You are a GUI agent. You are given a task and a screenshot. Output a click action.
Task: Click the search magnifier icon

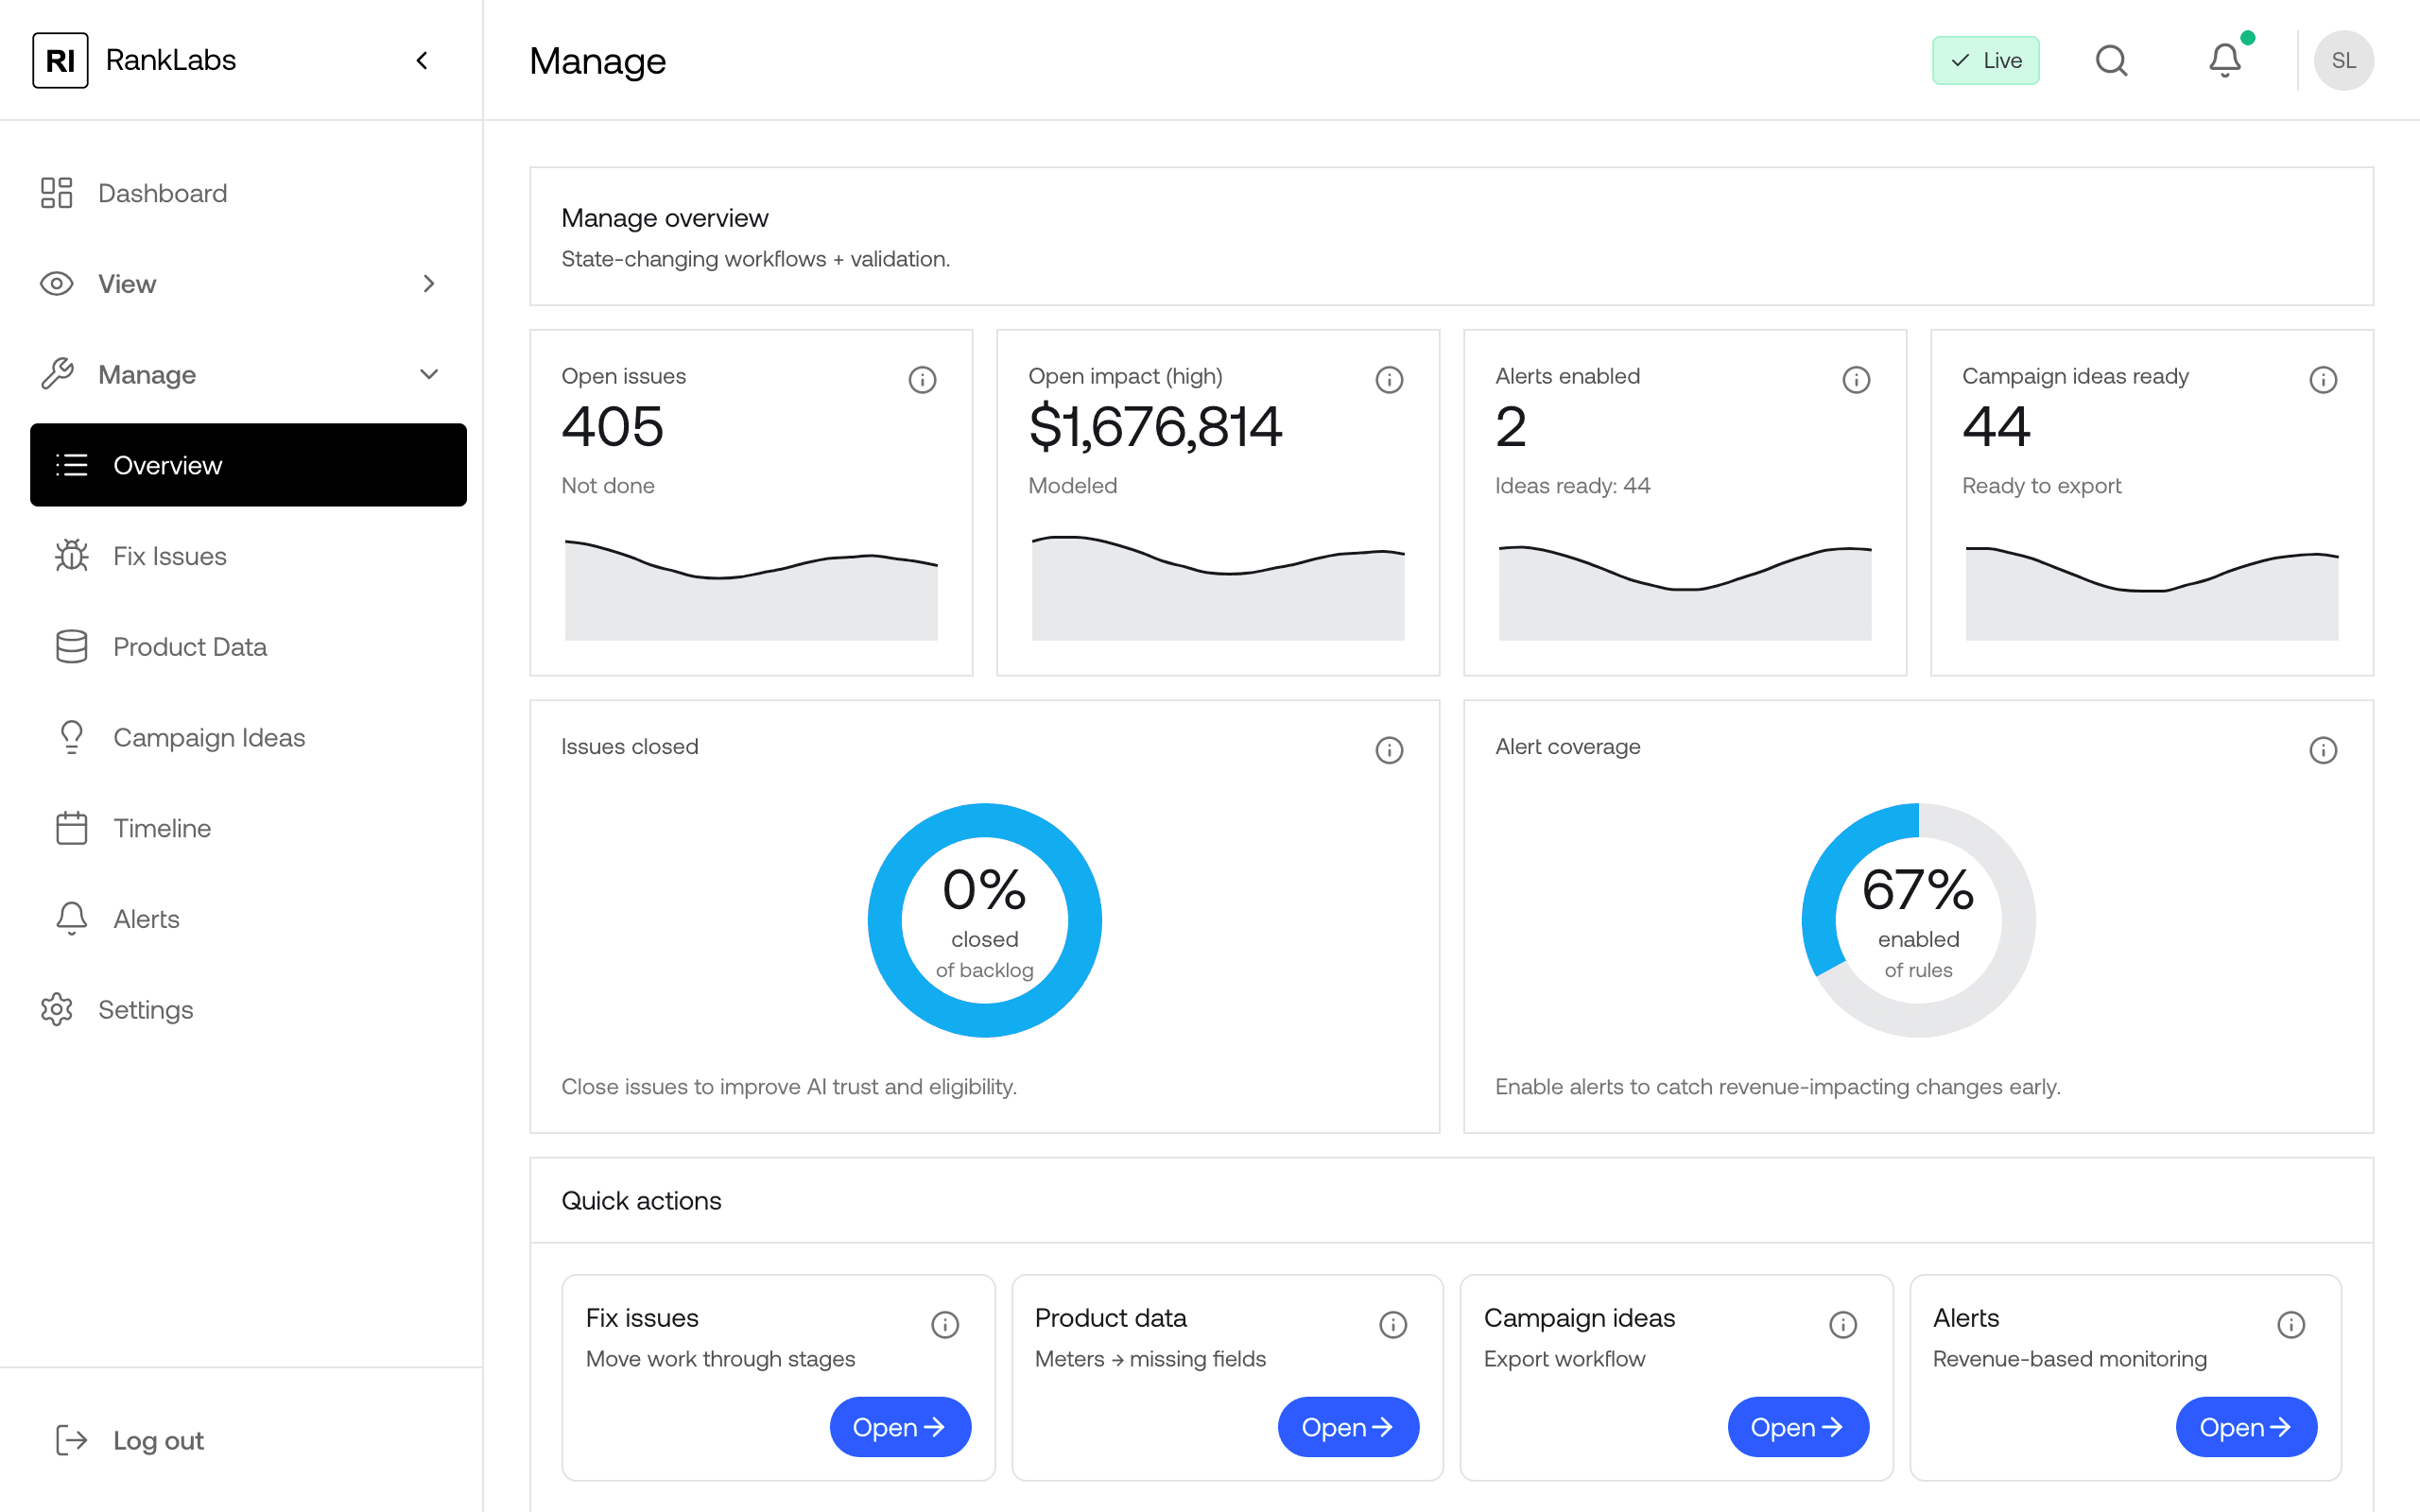[x=2111, y=60]
